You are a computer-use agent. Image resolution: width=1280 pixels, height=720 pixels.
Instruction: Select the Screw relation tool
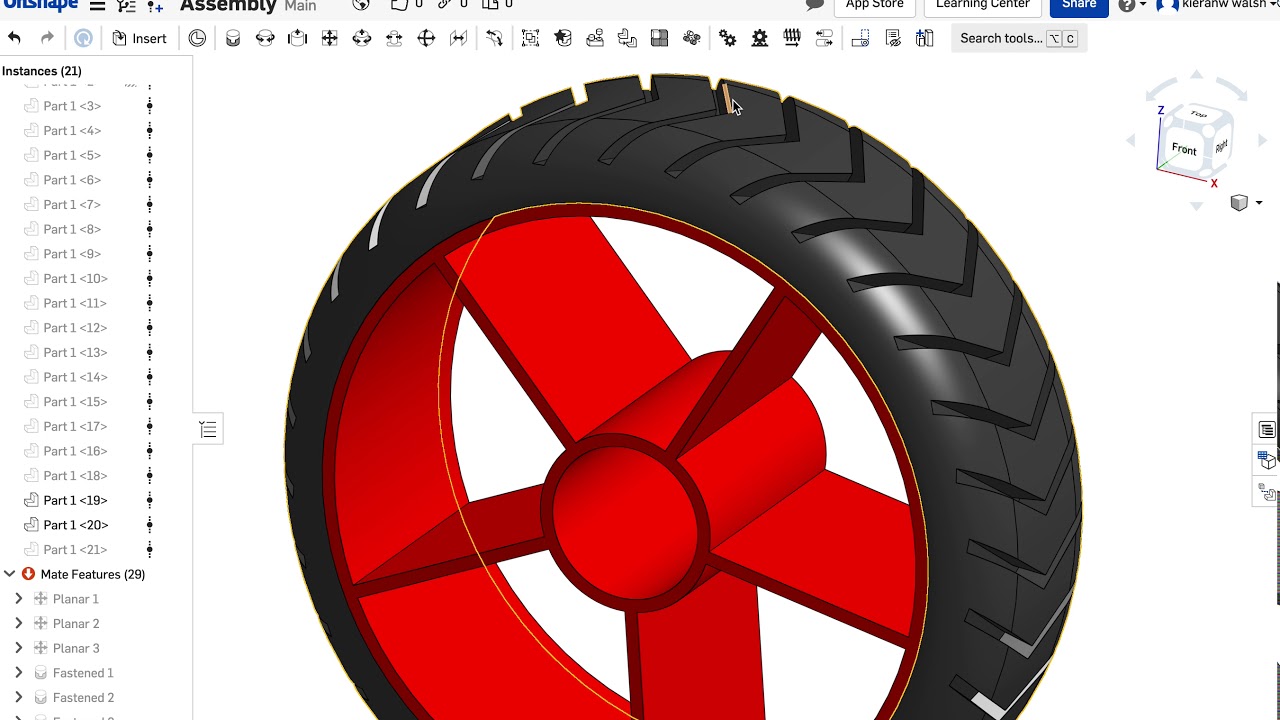[792, 38]
